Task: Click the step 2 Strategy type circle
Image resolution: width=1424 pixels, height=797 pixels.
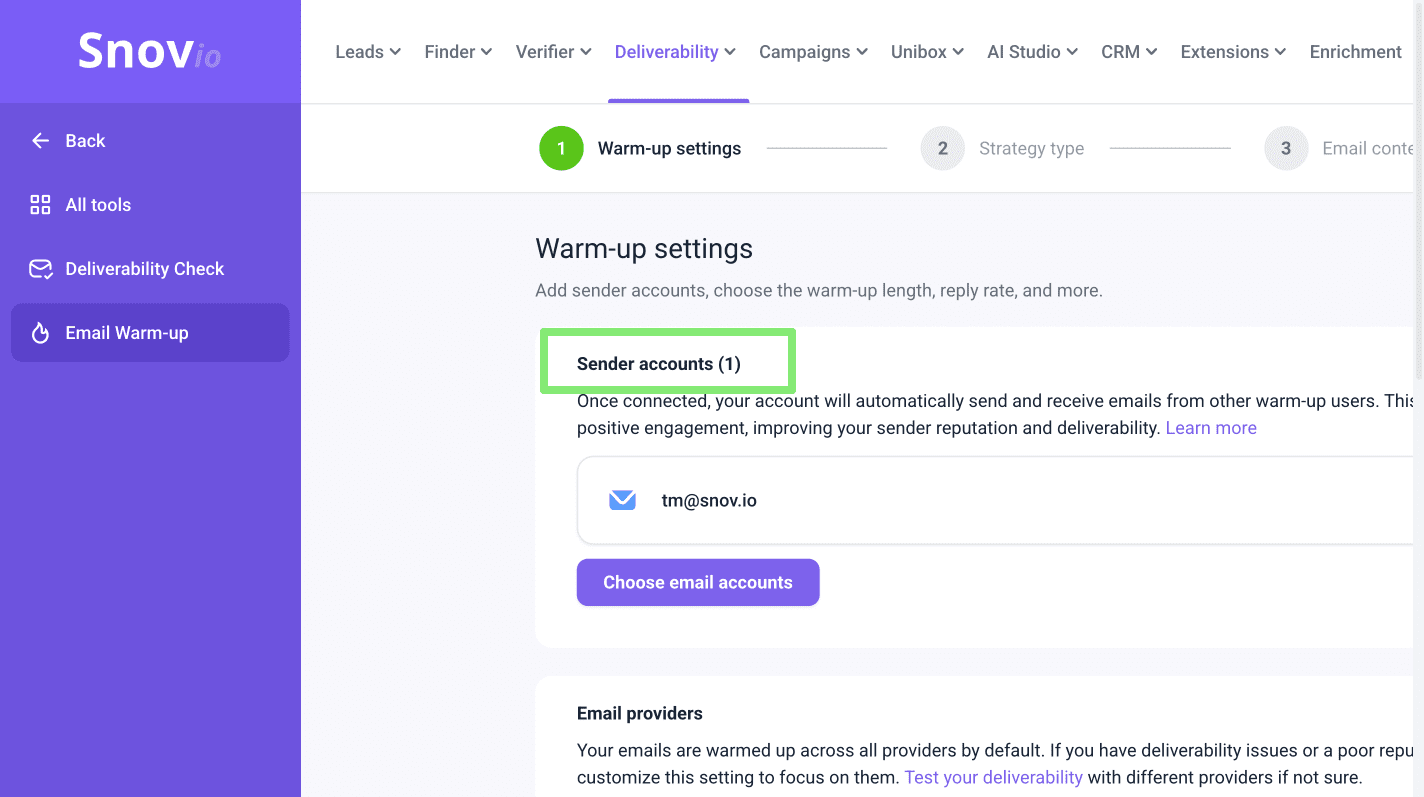Action: (942, 149)
